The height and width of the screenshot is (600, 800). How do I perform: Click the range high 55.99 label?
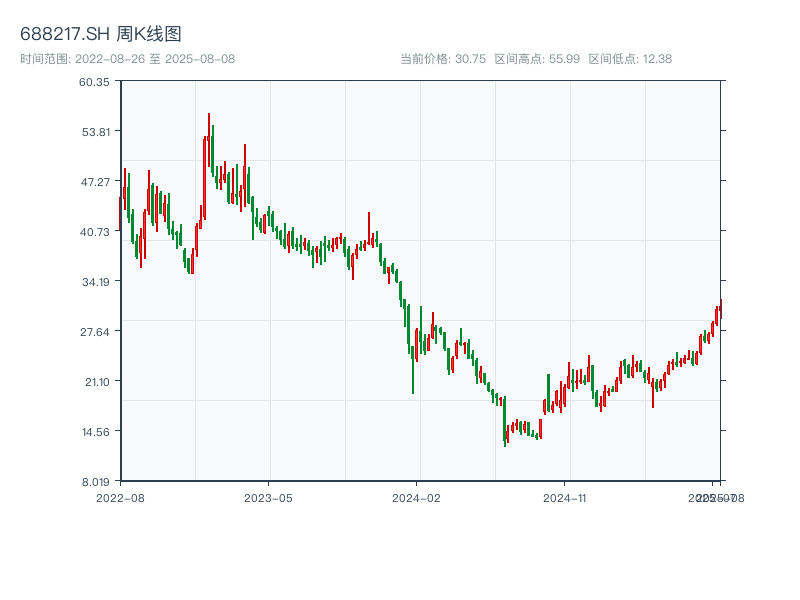point(537,59)
